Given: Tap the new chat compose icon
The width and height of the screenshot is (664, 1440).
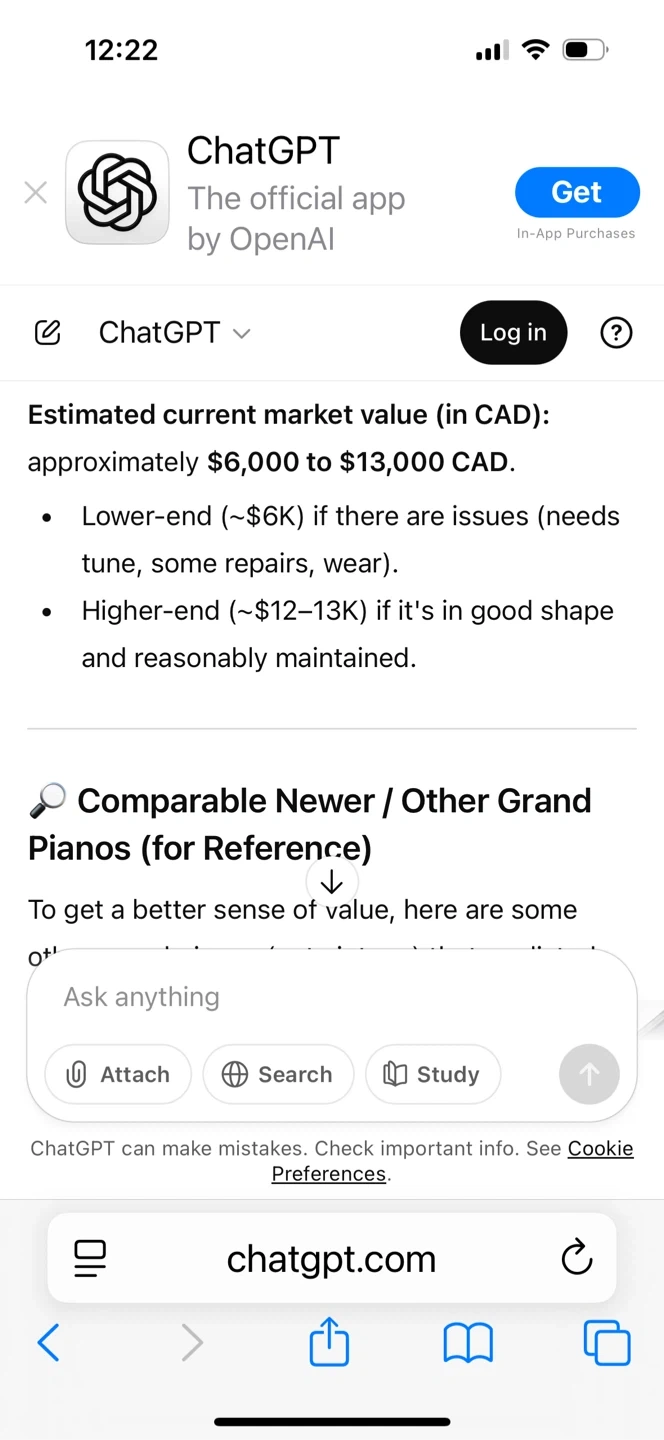Looking at the screenshot, I should pos(47,333).
